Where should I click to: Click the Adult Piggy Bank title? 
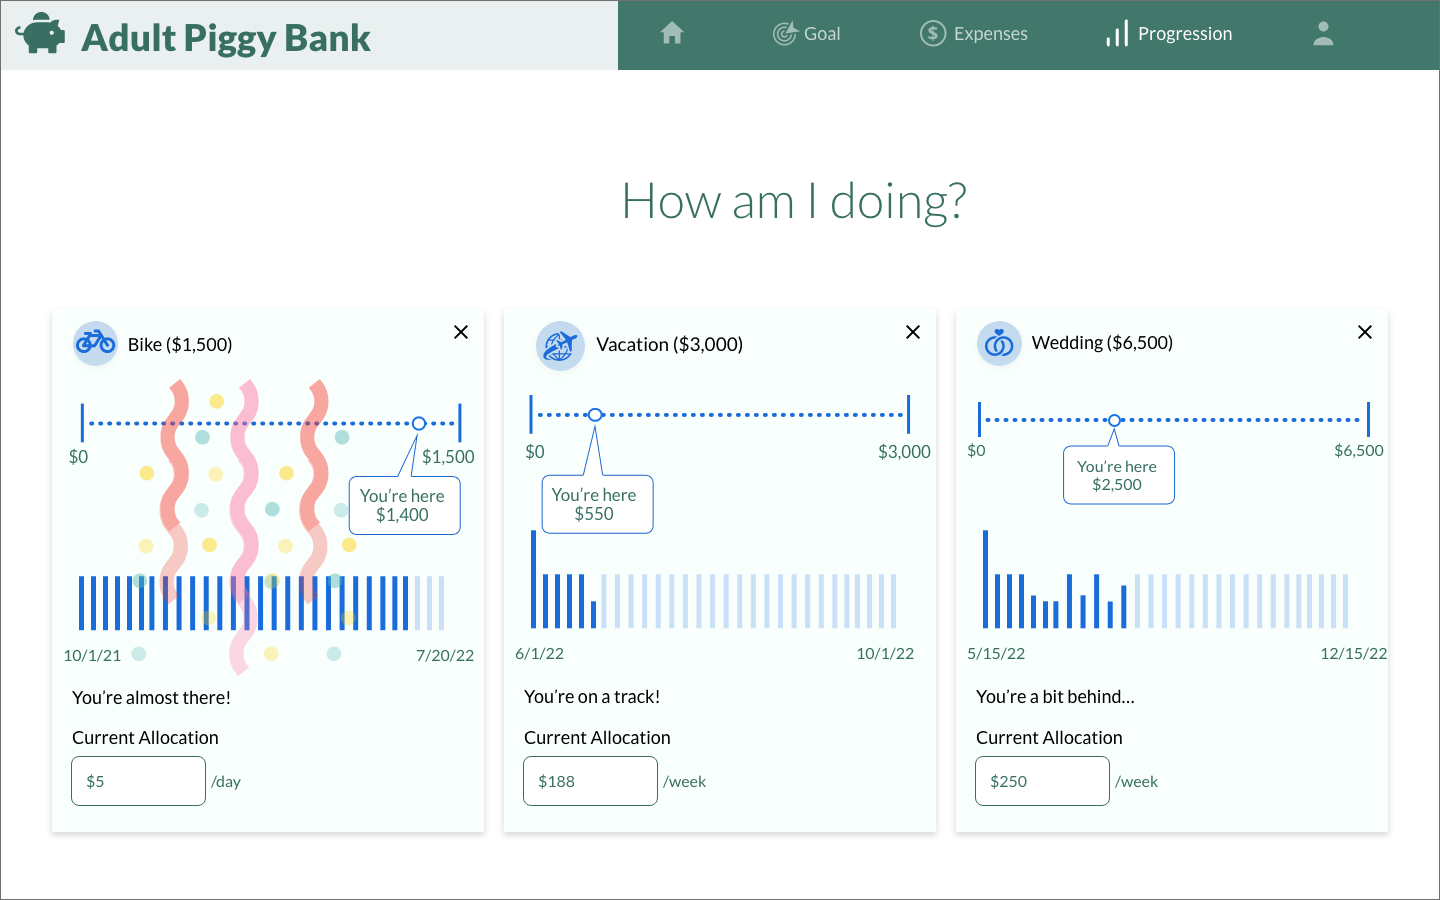coord(226,38)
